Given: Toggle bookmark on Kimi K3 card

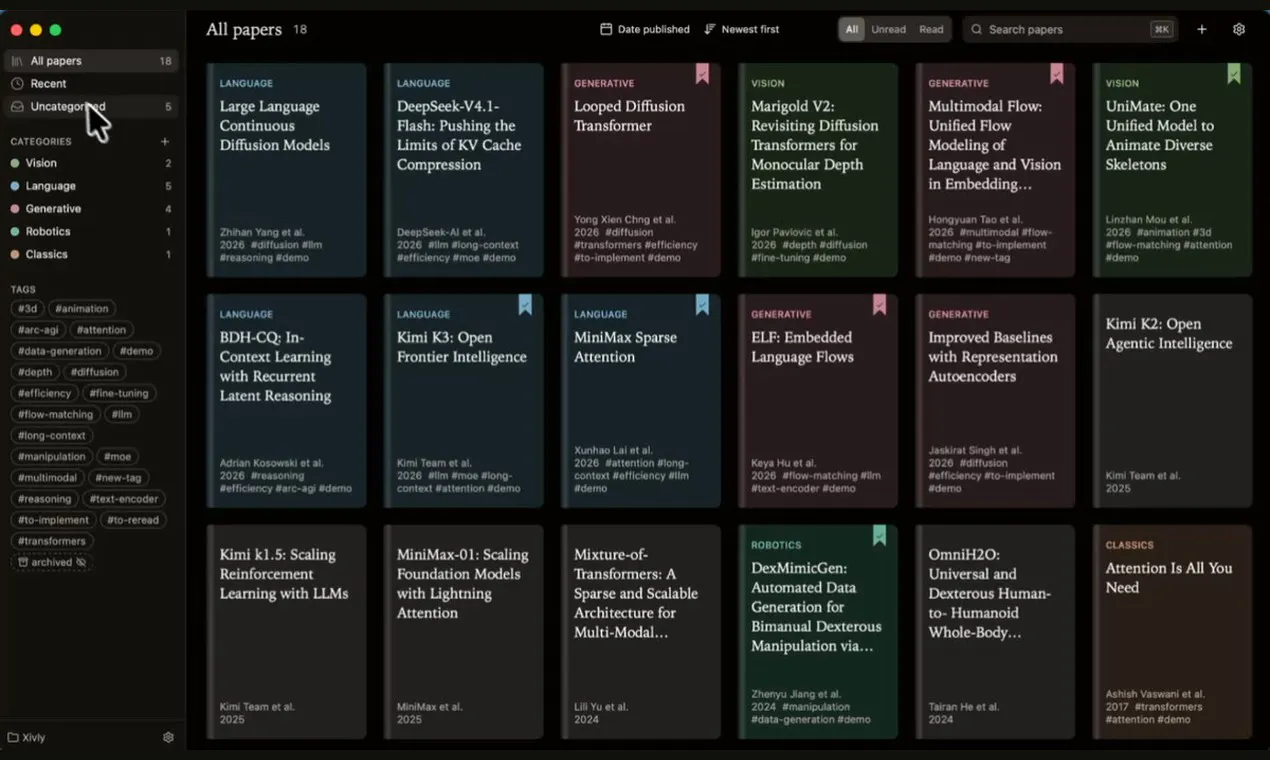Looking at the screenshot, I should [525, 304].
